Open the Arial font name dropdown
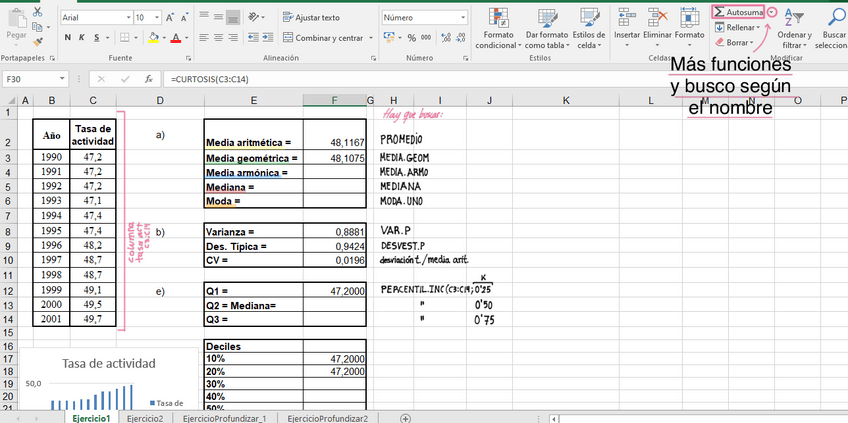The height and width of the screenshot is (423, 848). tap(128, 18)
